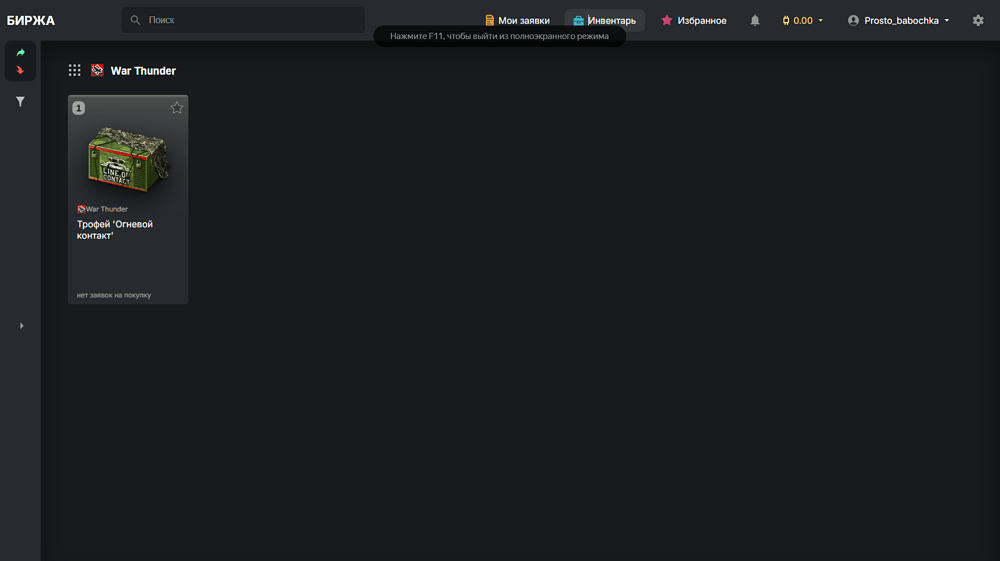Click the grid view icon beside War Thunder
Image resolution: width=1000 pixels, height=561 pixels.
pyautogui.click(x=75, y=70)
